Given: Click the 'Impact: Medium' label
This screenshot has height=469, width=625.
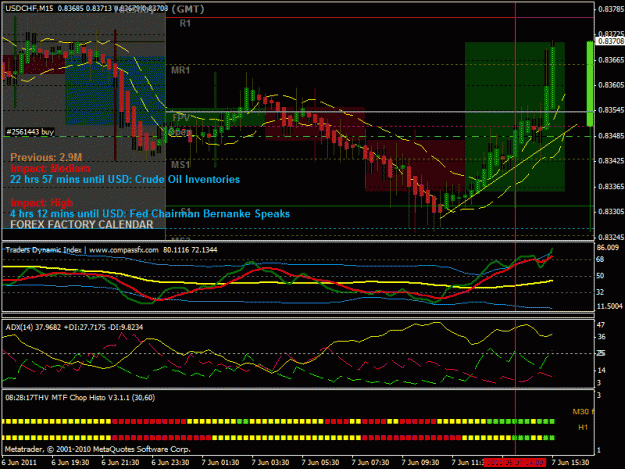Looking at the screenshot, I should point(50,168).
